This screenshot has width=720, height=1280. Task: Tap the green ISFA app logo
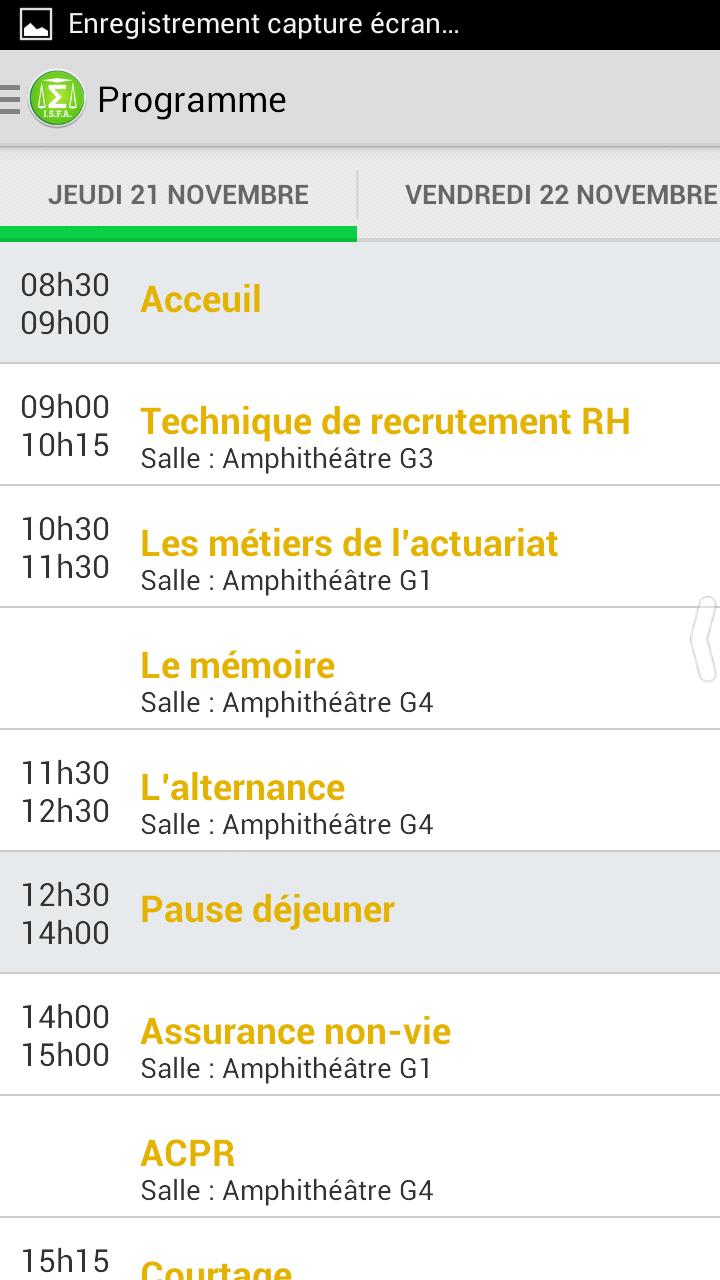(x=57, y=99)
